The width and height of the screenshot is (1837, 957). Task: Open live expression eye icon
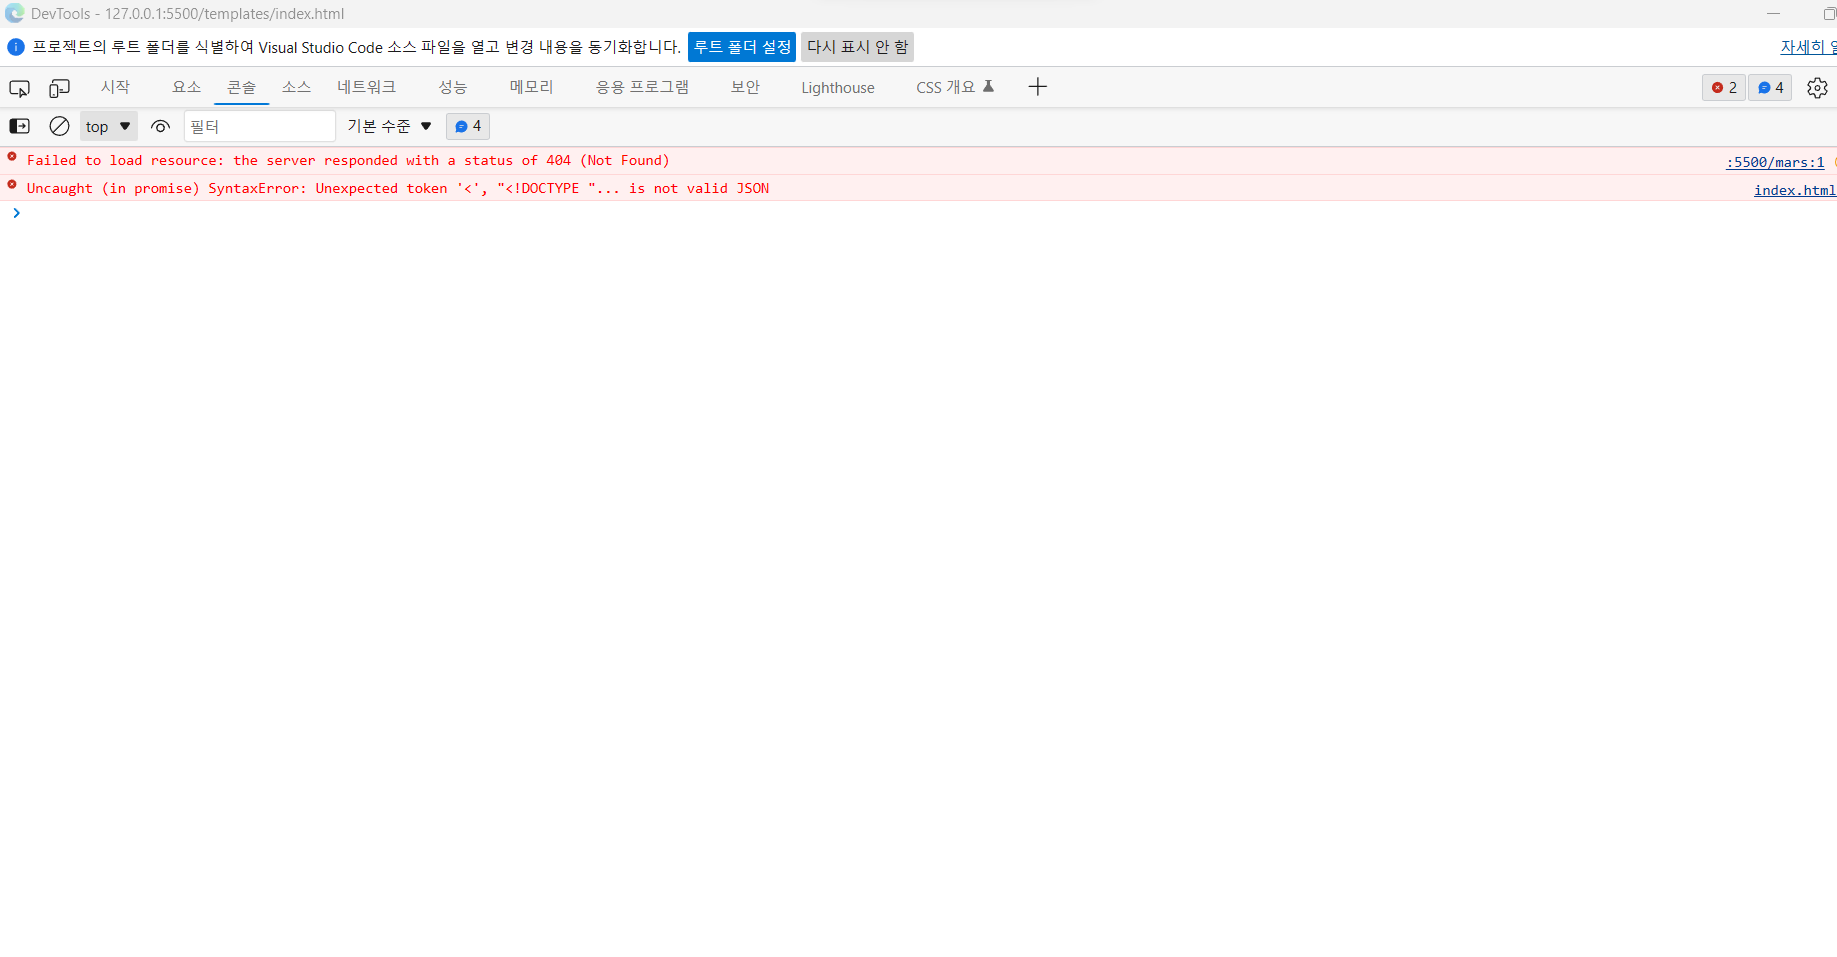pyautogui.click(x=160, y=126)
